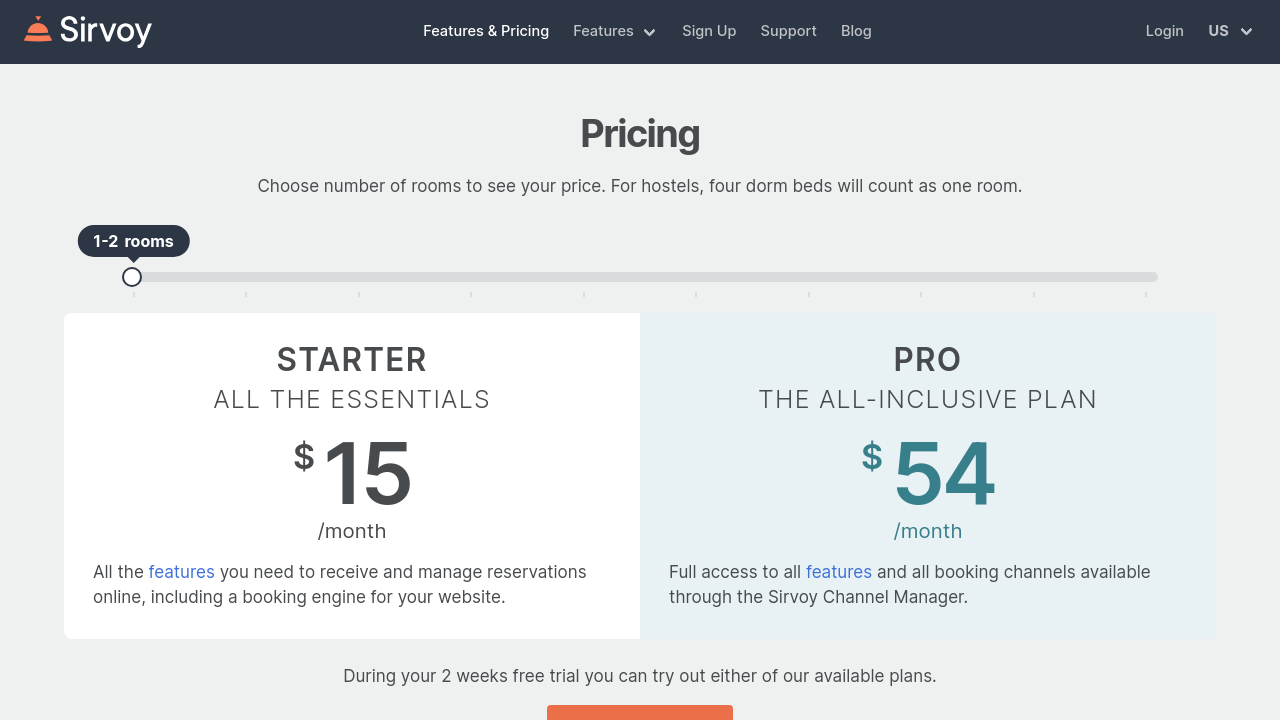This screenshot has height=720, width=1280.
Task: Expand the chevron beside US
Action: (x=1246, y=32)
